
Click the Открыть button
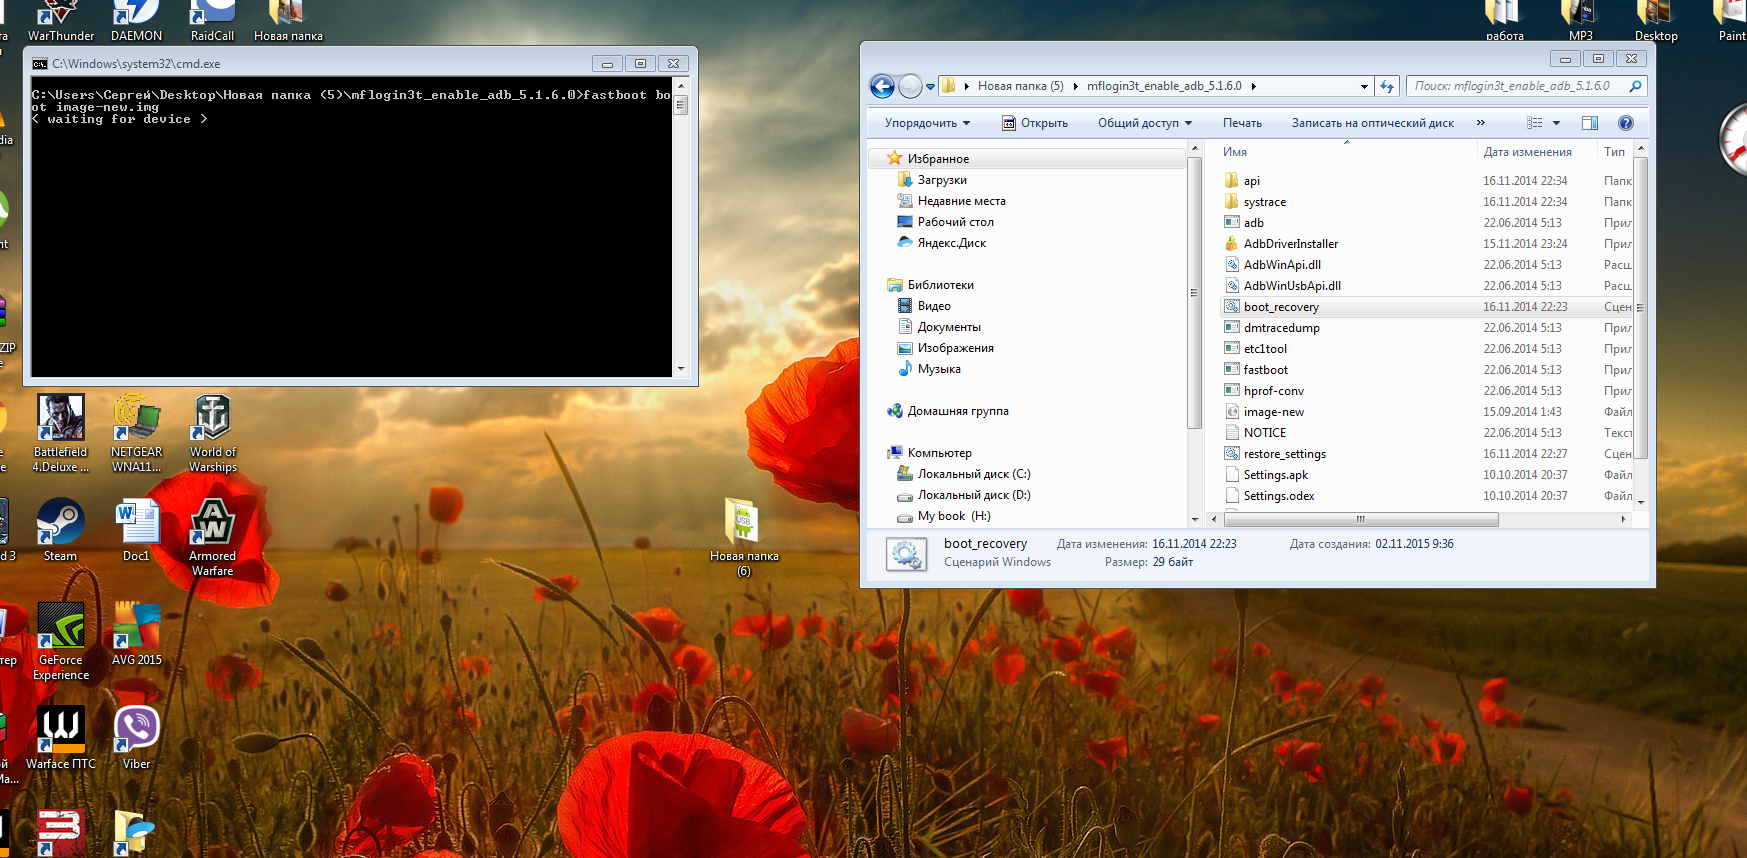(x=1035, y=123)
